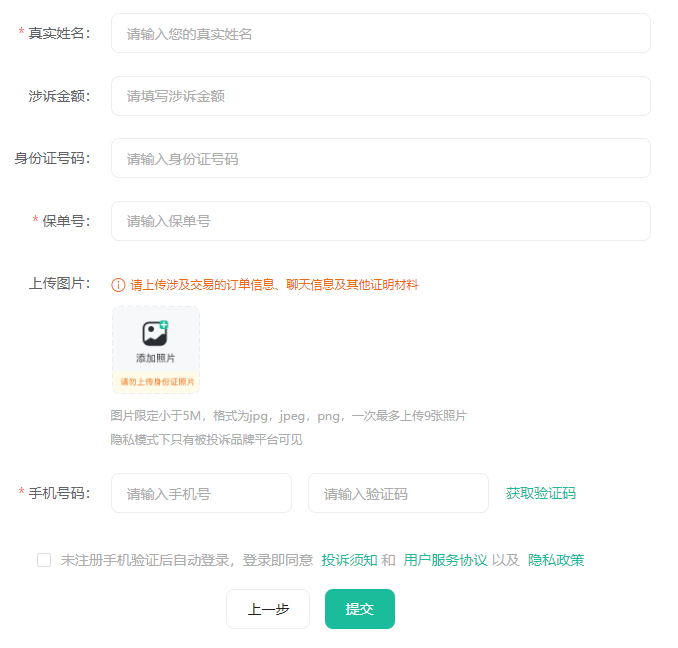Click the red upload instruction text

coord(275,285)
